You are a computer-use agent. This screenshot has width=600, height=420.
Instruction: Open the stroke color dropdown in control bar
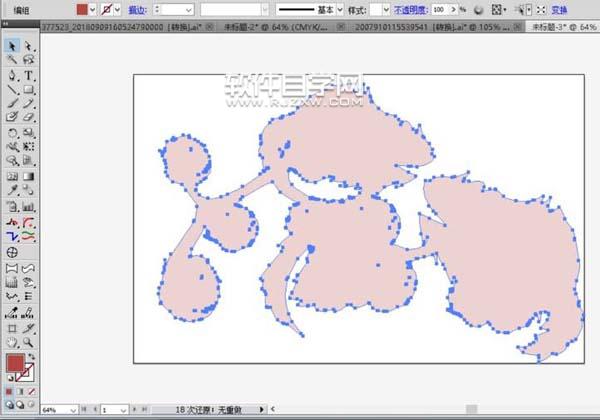117,10
